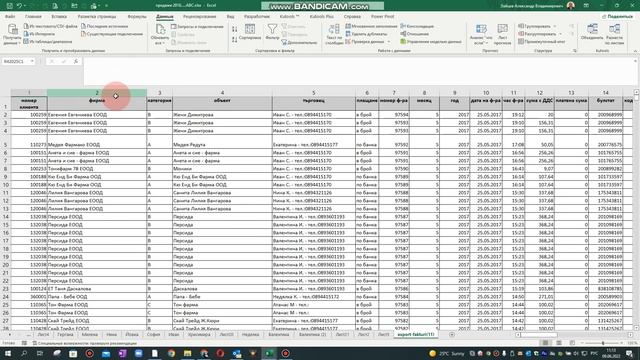Image resolution: width=640 pixels, height=360 pixels.
Task: Add a new sheet with plus button
Action: pos(452,334)
